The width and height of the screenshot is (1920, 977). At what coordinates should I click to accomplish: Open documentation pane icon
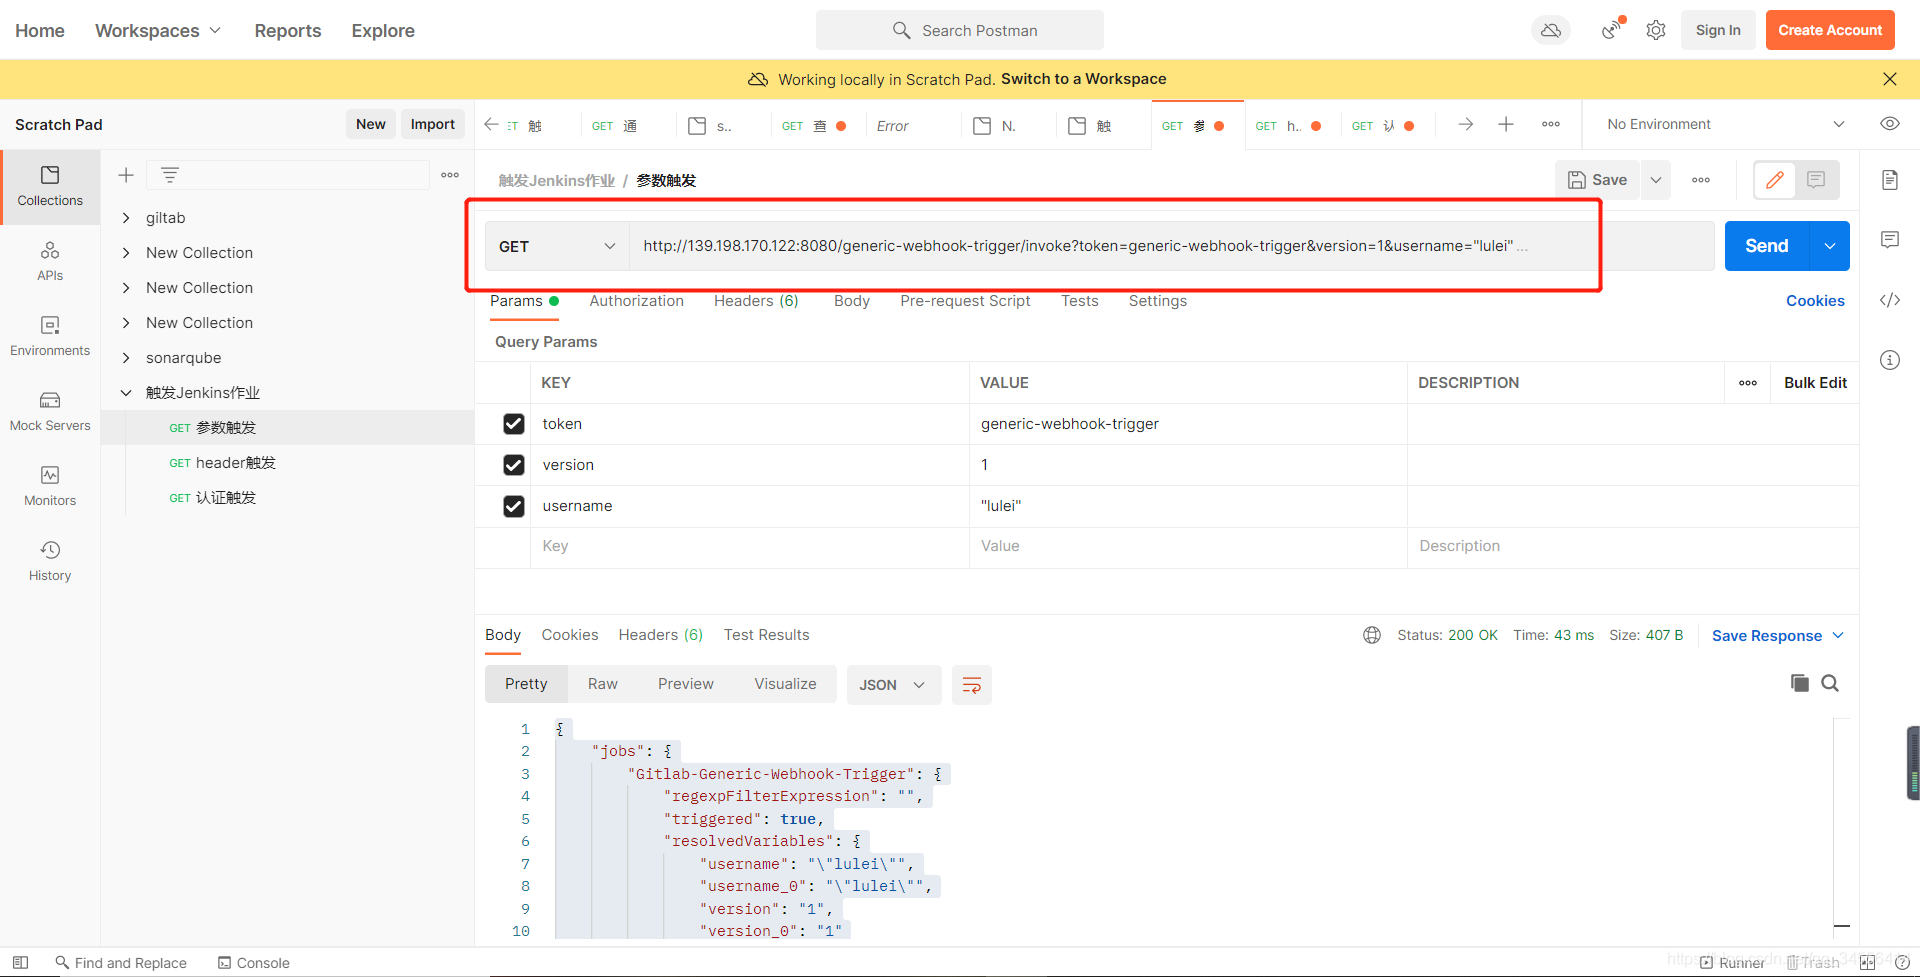point(1890,180)
